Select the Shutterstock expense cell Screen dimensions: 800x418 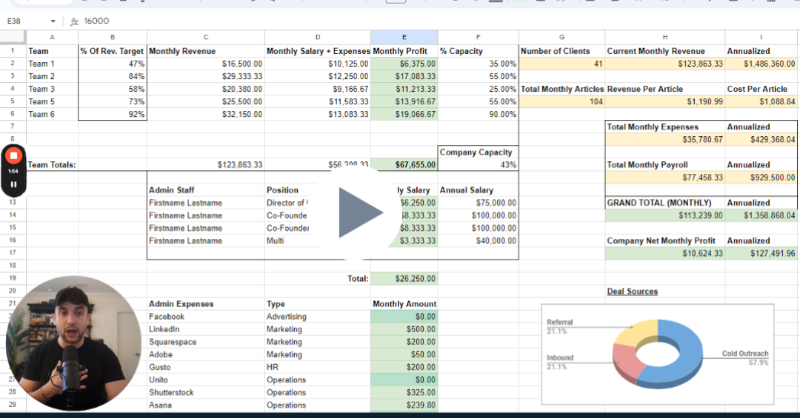click(206, 392)
